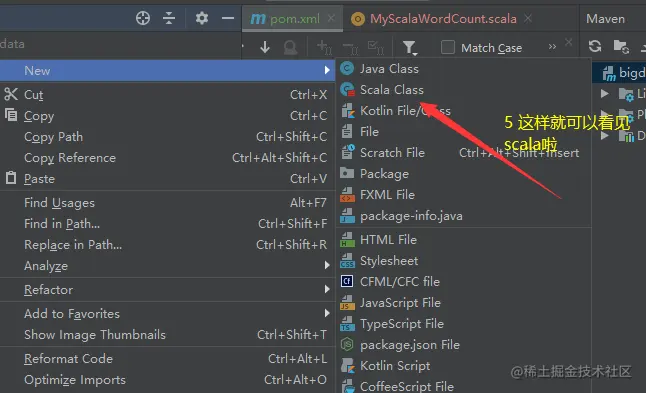Close the pom.xml tab
646x393 pixels.
pos(331,19)
